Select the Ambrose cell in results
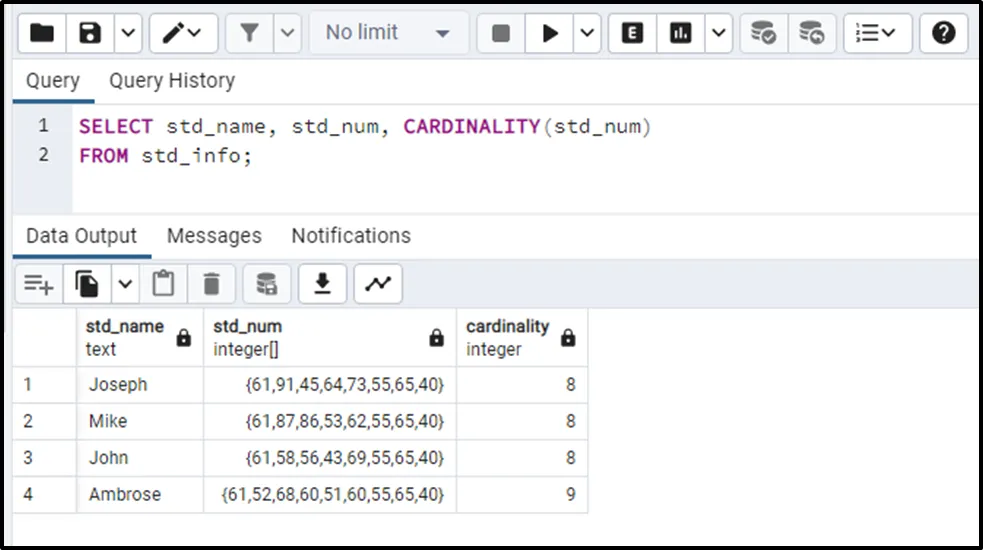Viewport: 983px width, 550px height. click(x=125, y=494)
